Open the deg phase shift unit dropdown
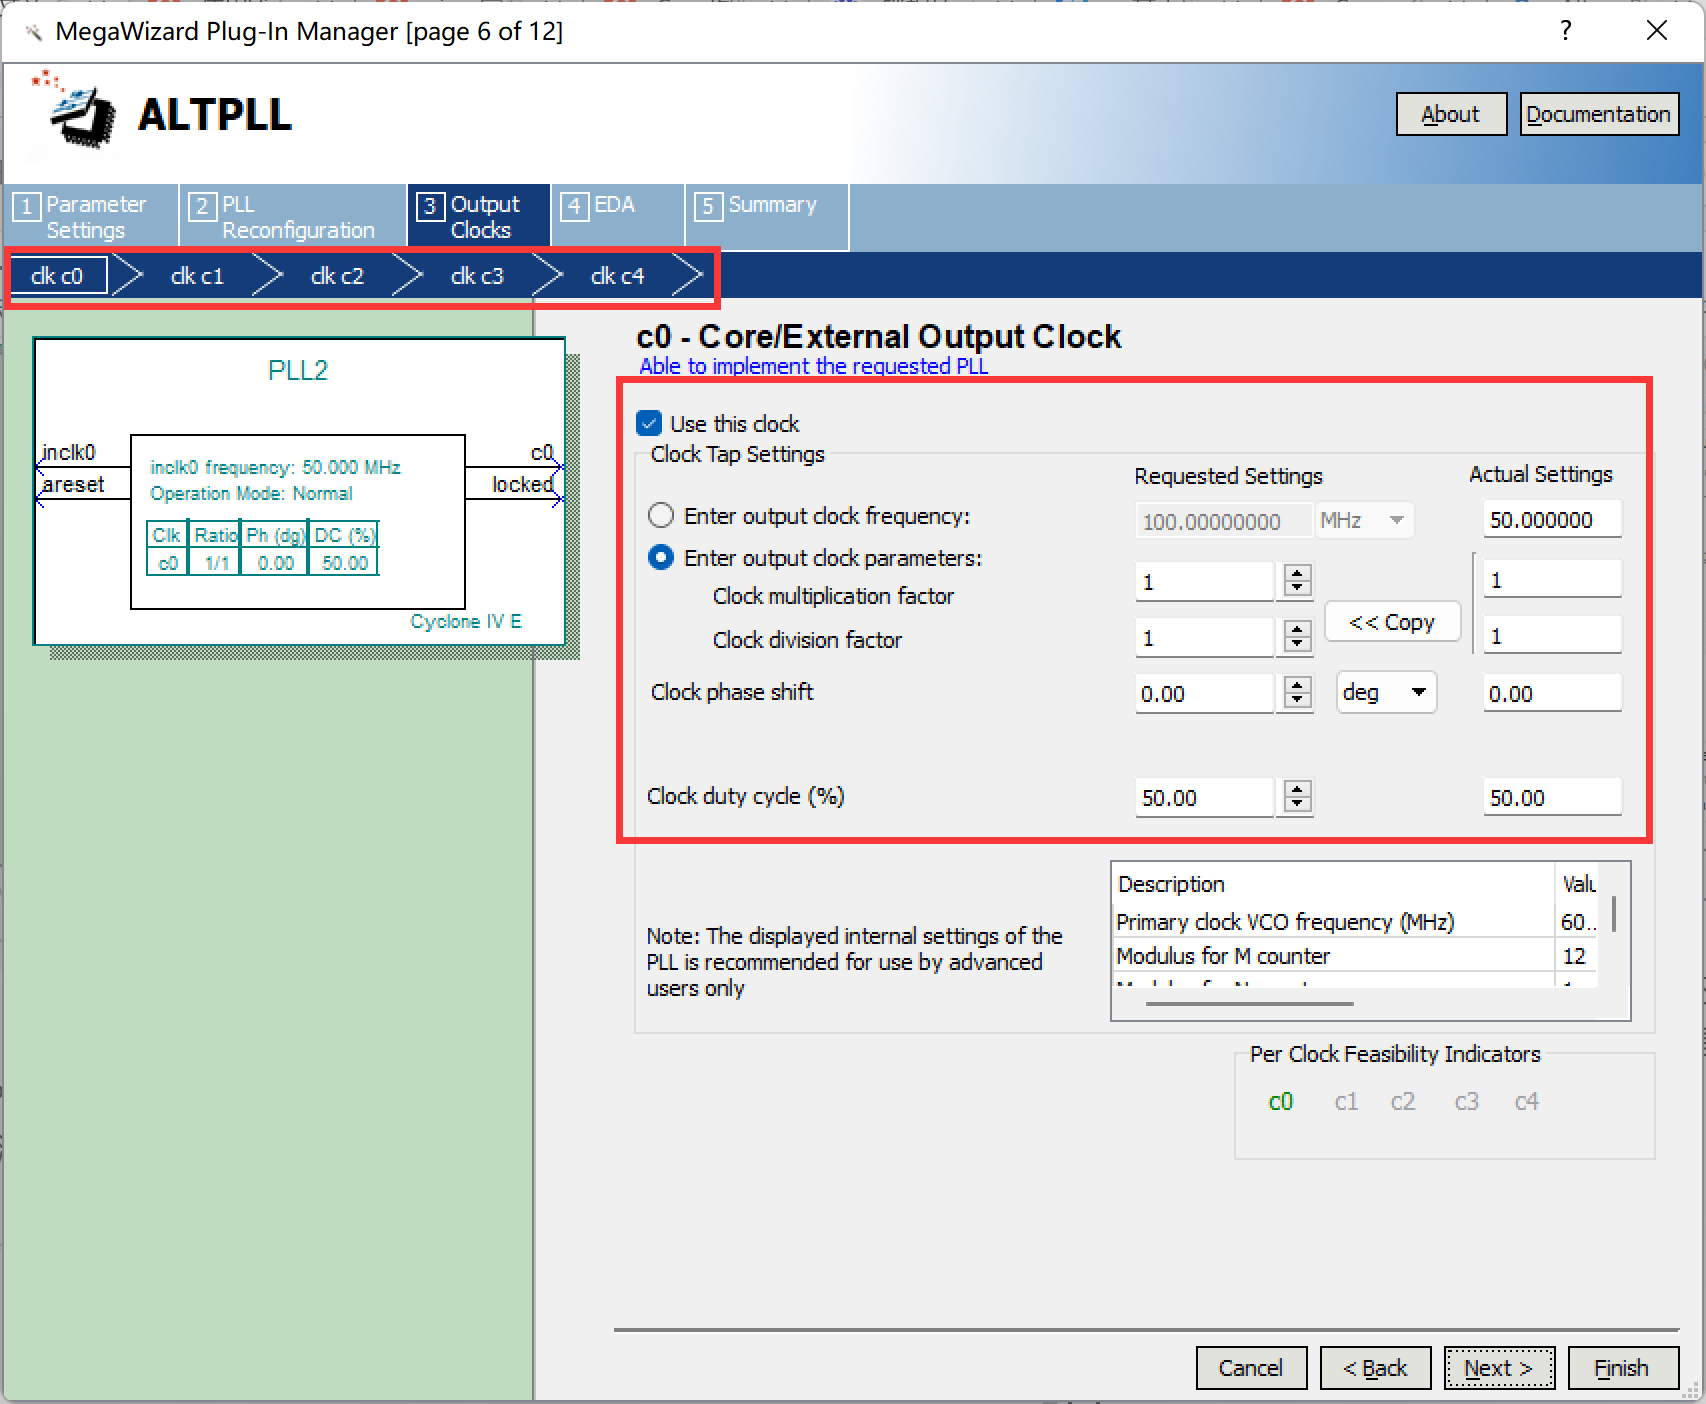The image size is (1706, 1404). [x=1386, y=692]
